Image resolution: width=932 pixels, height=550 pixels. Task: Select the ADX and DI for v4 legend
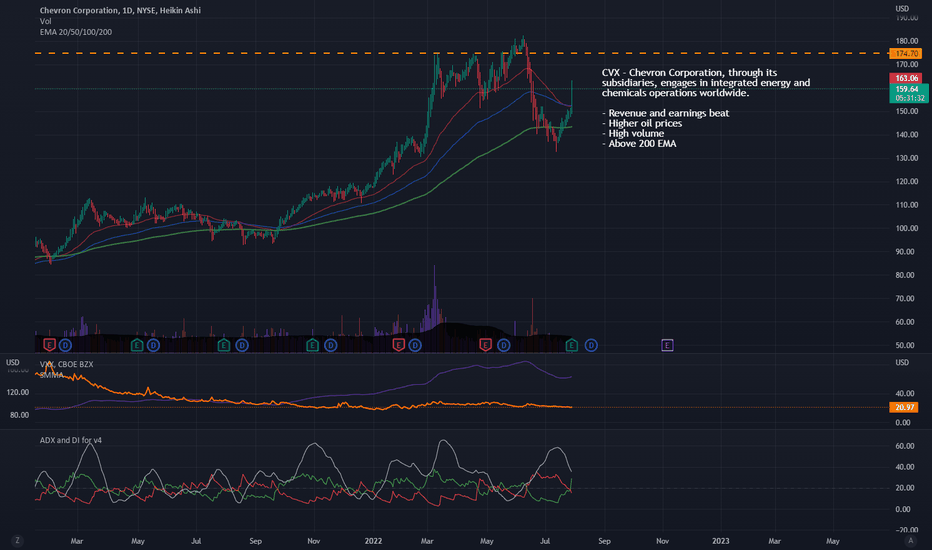(x=71, y=440)
